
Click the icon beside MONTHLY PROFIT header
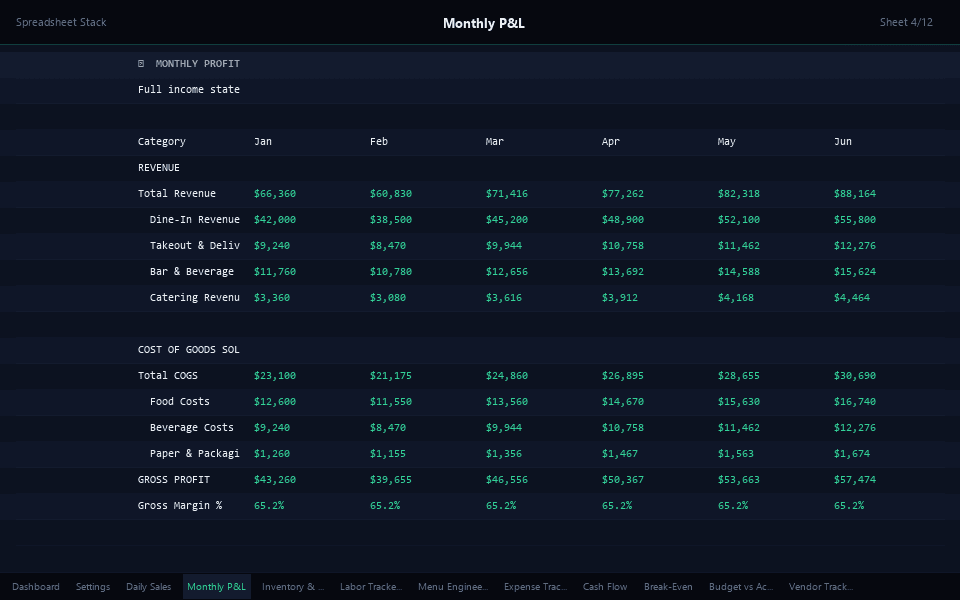(141, 64)
